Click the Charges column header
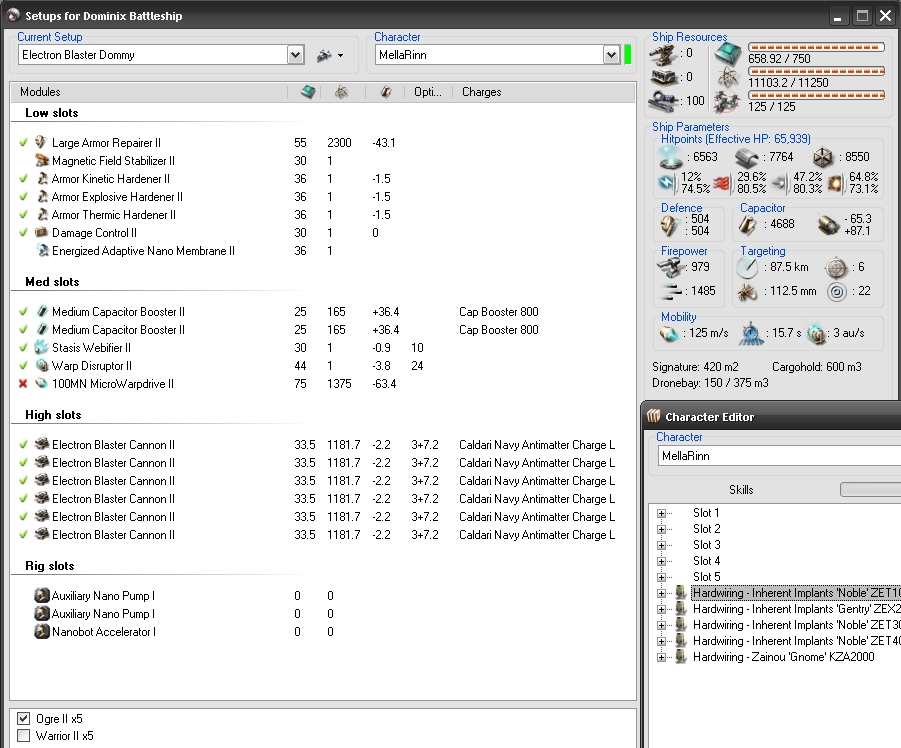The height and width of the screenshot is (748, 901). pyautogui.click(x=481, y=92)
